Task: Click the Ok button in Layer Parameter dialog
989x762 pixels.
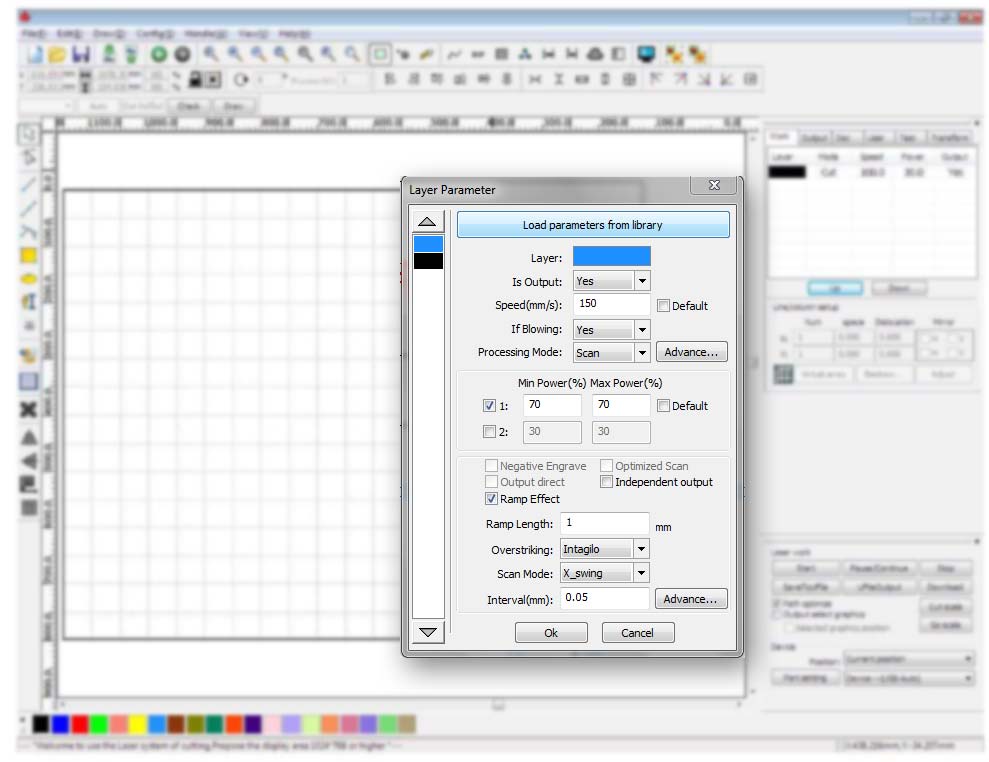Action: (x=551, y=632)
